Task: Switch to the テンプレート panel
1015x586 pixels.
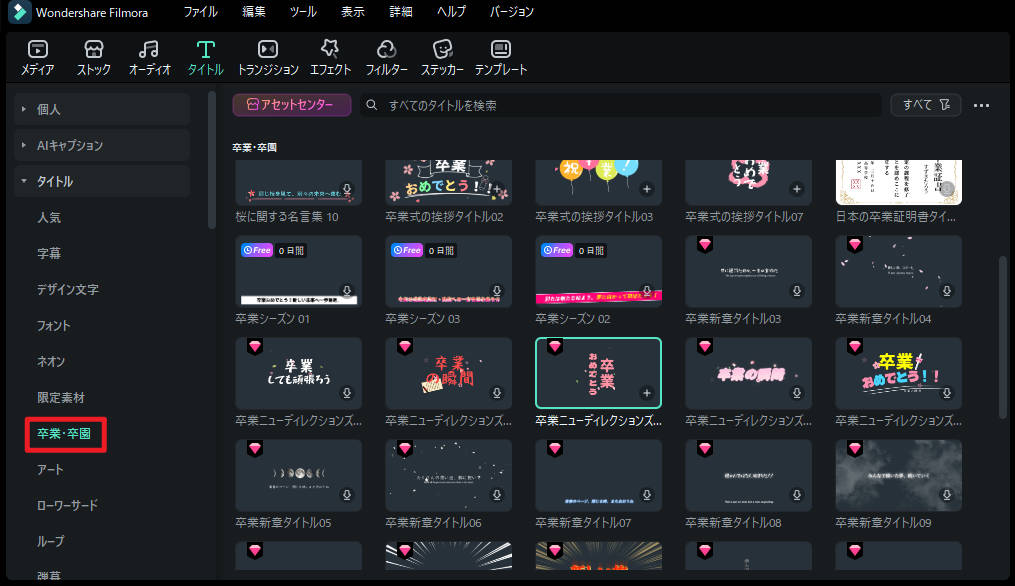Action: (x=500, y=57)
